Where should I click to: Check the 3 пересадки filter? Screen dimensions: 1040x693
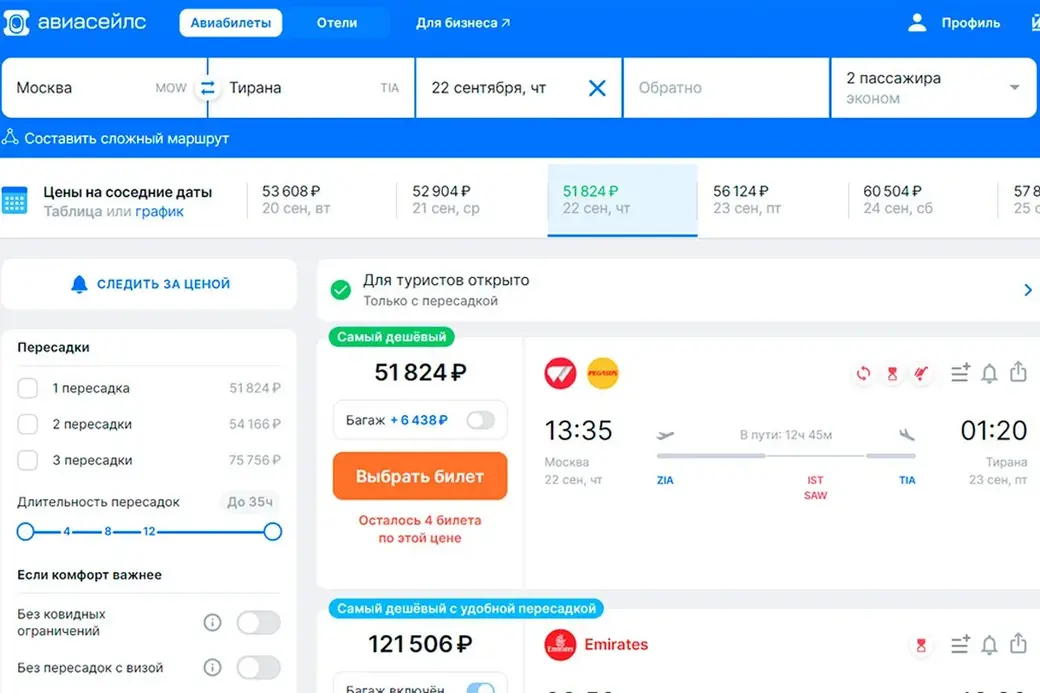28,460
